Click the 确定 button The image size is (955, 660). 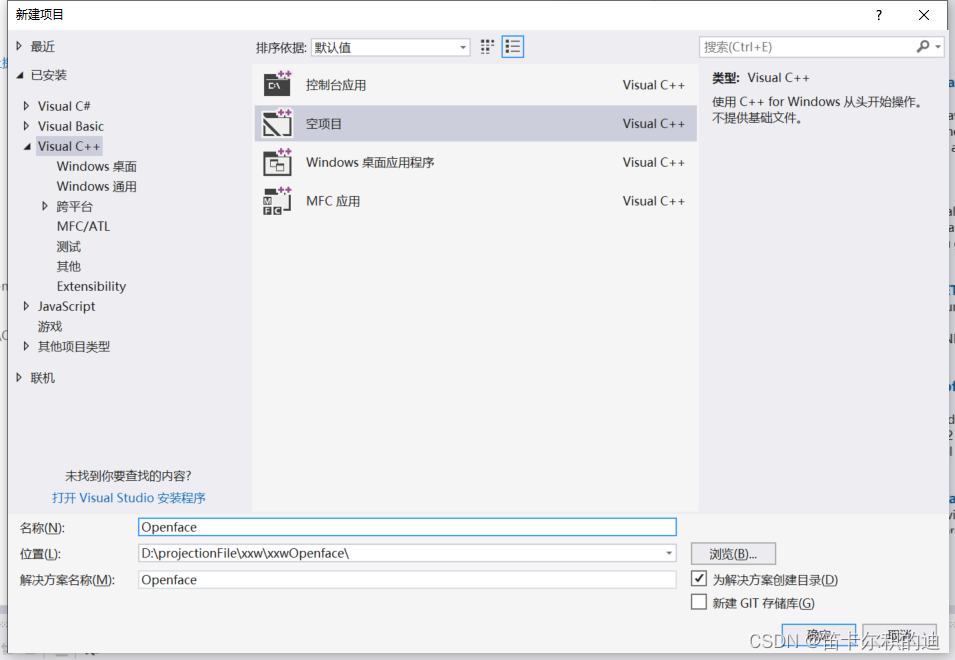point(819,635)
